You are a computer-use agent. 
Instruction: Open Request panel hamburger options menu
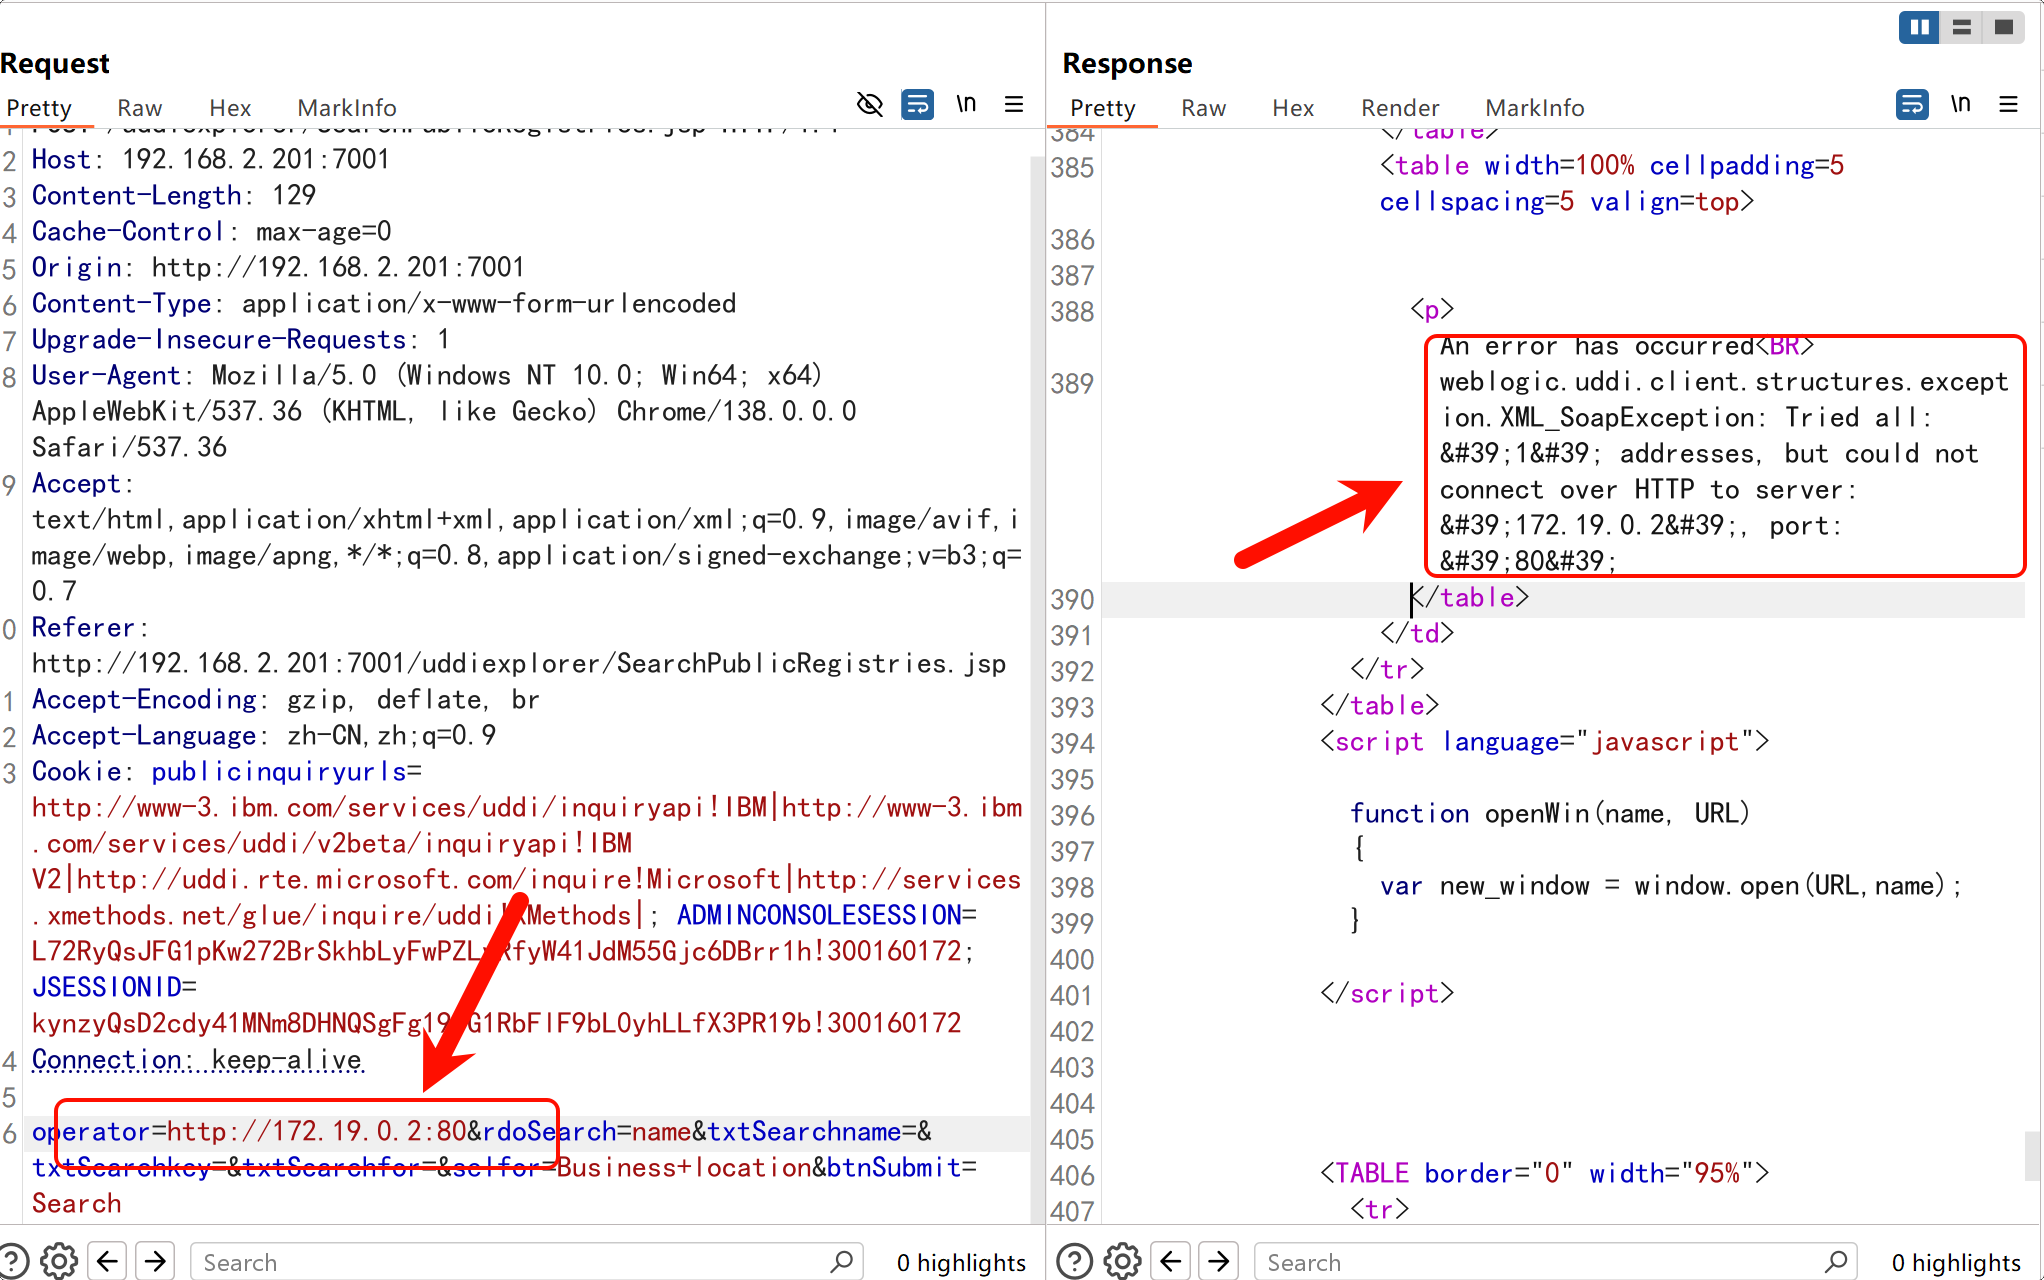coord(1013,105)
